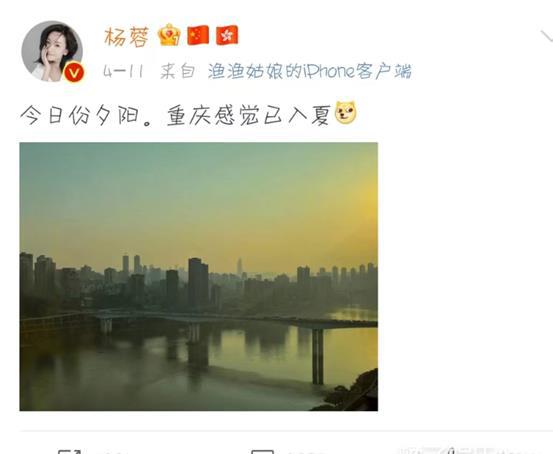
Task: Click the China flag icon
Action: (x=198, y=35)
